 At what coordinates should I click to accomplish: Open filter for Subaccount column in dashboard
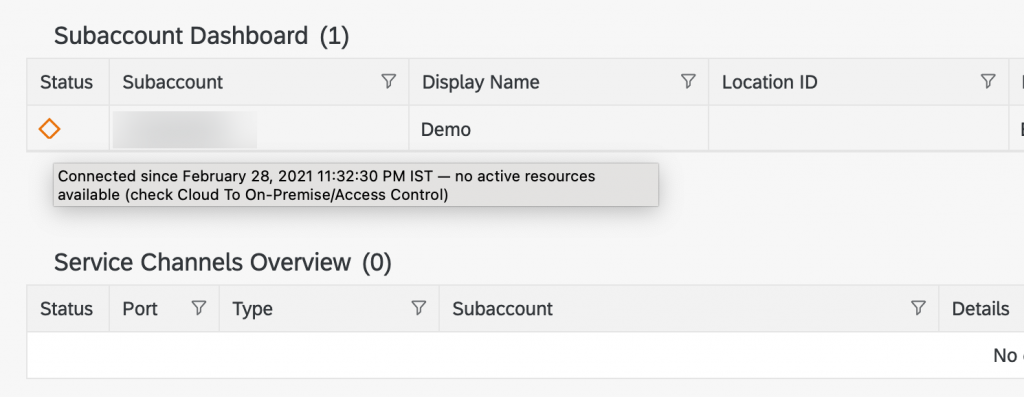pyautogui.click(x=389, y=81)
